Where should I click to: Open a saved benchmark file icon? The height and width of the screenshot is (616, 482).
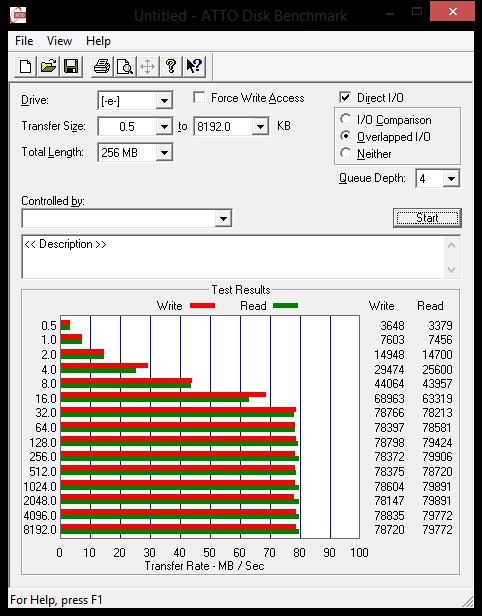coord(48,66)
